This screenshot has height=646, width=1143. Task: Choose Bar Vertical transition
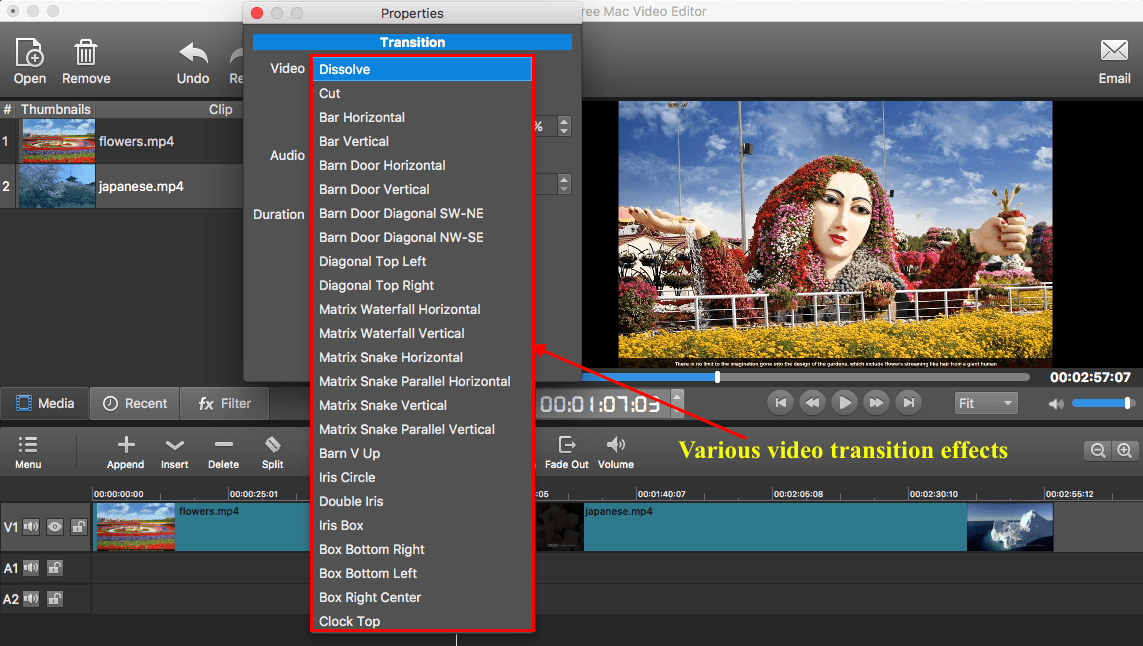[422, 141]
